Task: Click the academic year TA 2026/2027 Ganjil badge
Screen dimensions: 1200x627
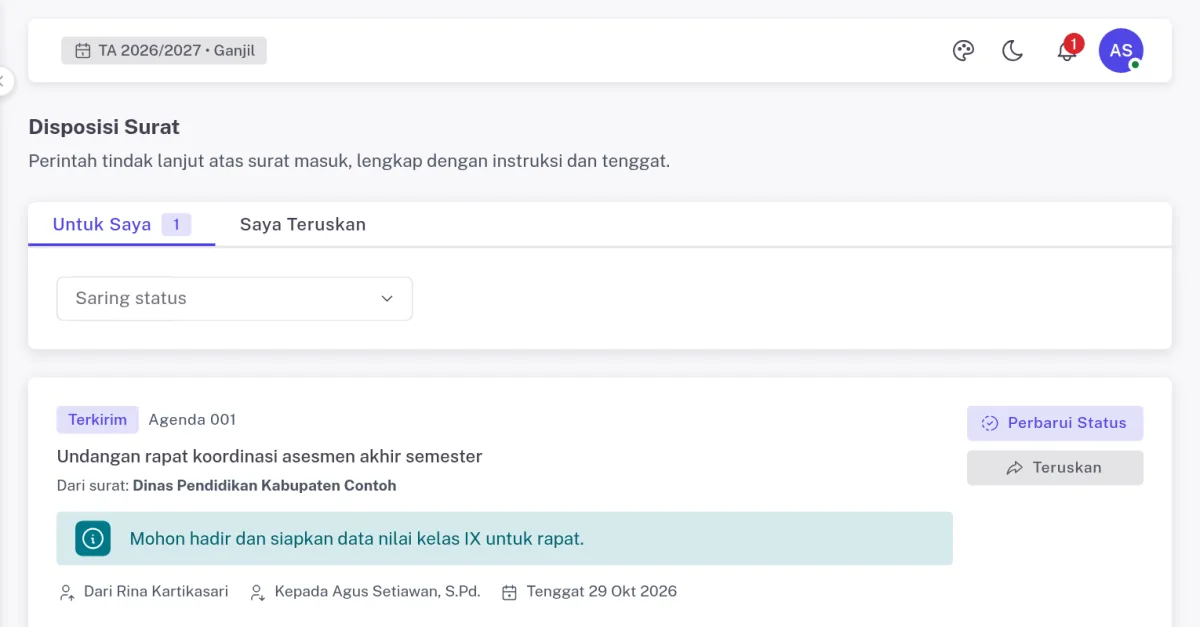Action: [164, 51]
